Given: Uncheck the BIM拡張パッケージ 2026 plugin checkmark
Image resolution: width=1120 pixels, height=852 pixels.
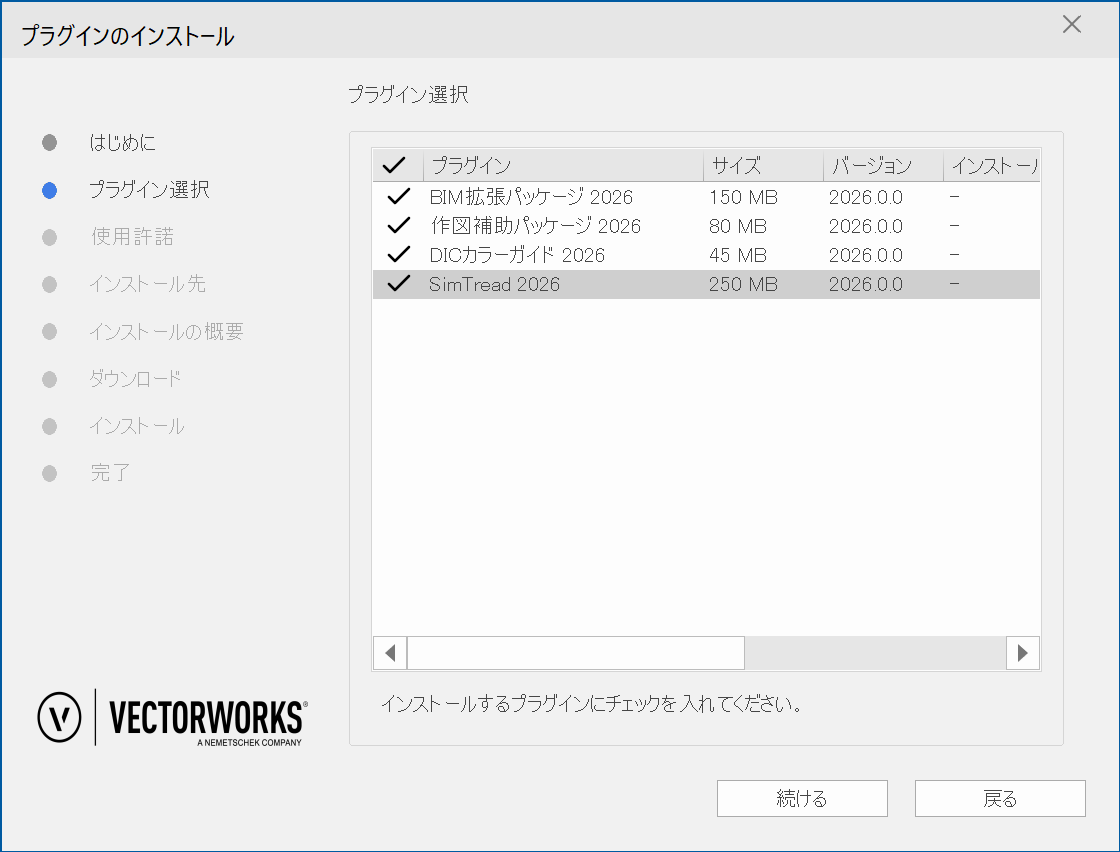Looking at the screenshot, I should tap(398, 197).
